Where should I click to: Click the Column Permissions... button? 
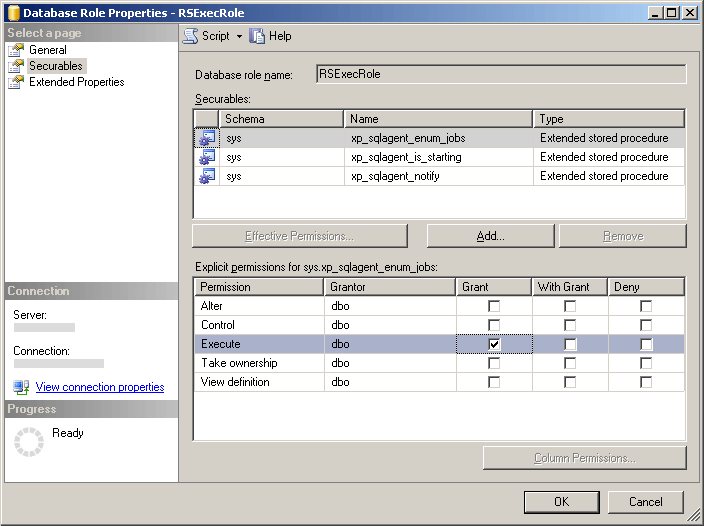point(585,458)
